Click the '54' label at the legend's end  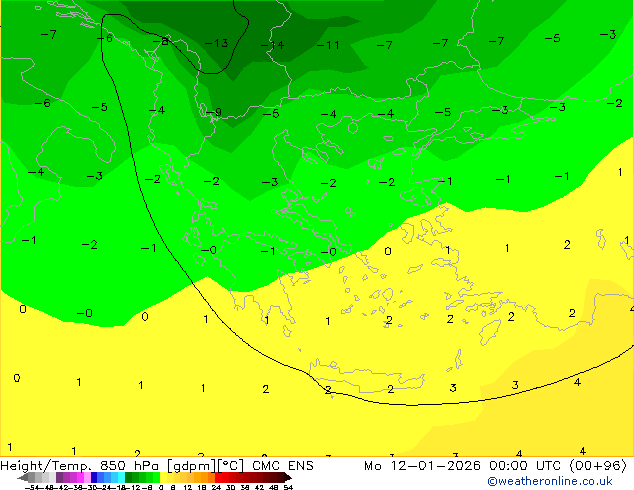point(288,487)
